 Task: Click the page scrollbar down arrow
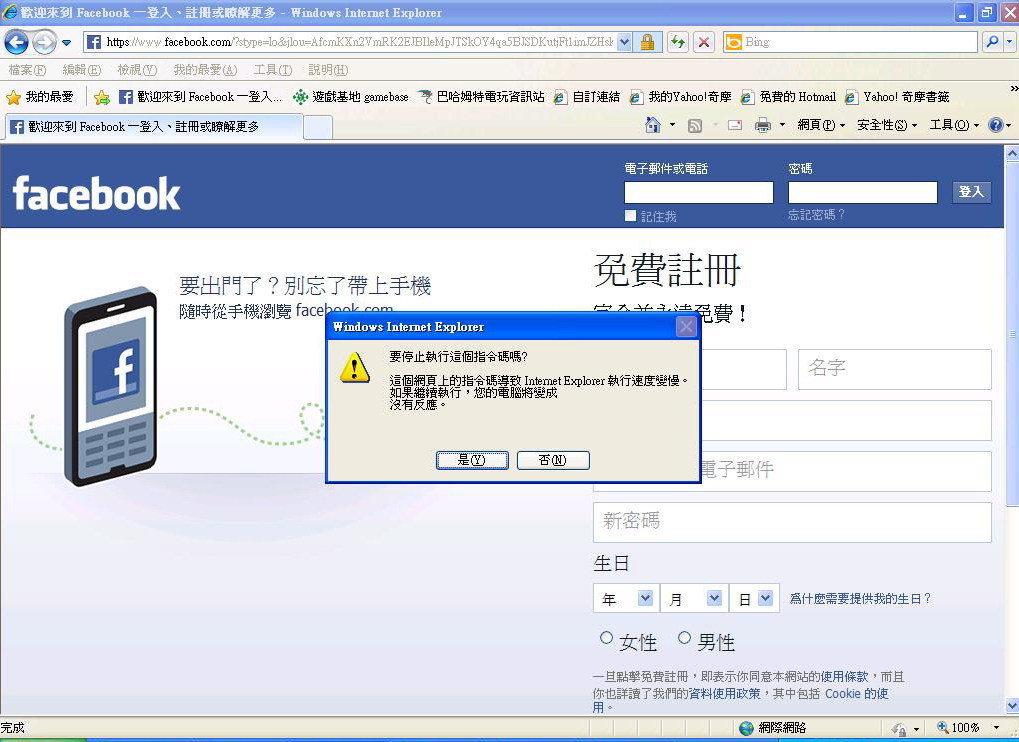point(1012,706)
